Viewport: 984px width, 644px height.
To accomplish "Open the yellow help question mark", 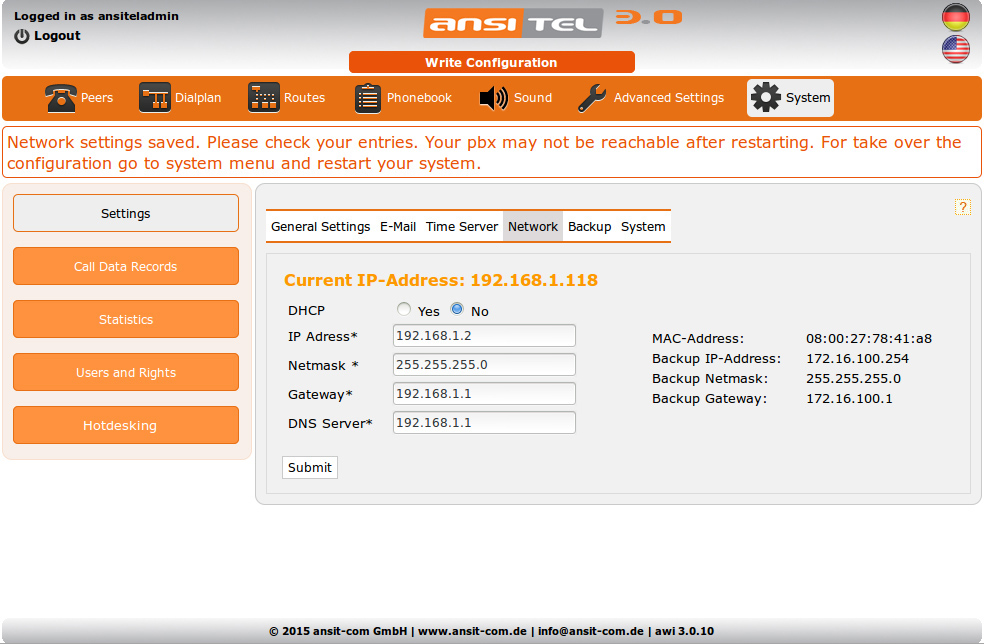I will click(x=963, y=207).
